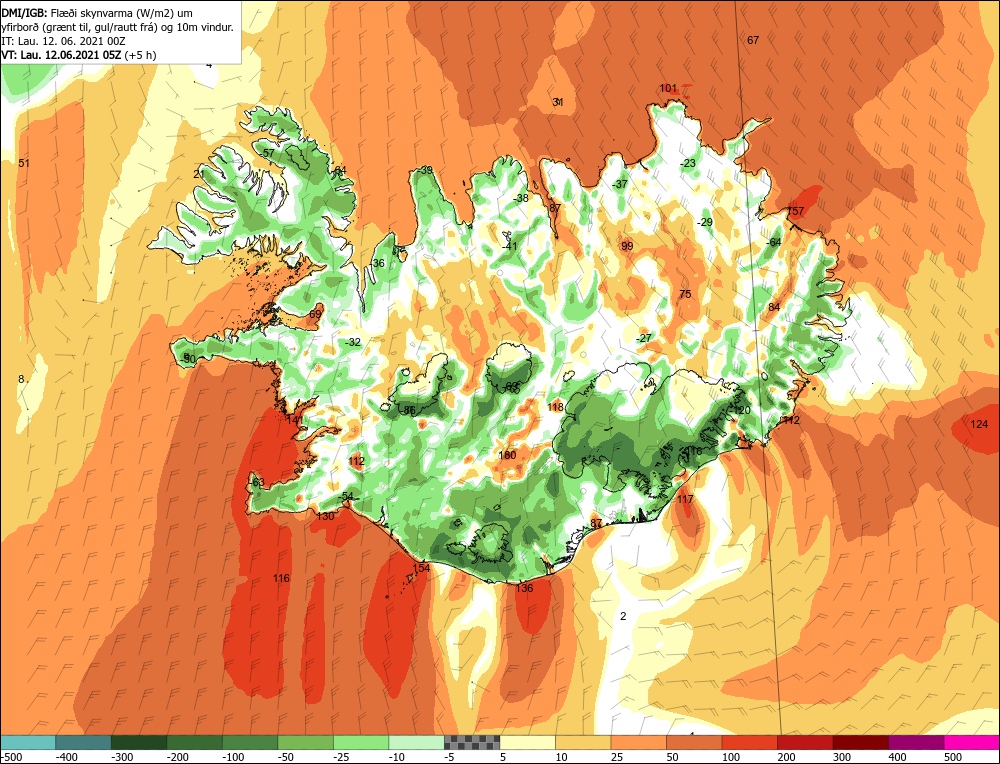Click the light green swatch between -25 and -10
Screen dimensions: 1000x764
[360, 742]
